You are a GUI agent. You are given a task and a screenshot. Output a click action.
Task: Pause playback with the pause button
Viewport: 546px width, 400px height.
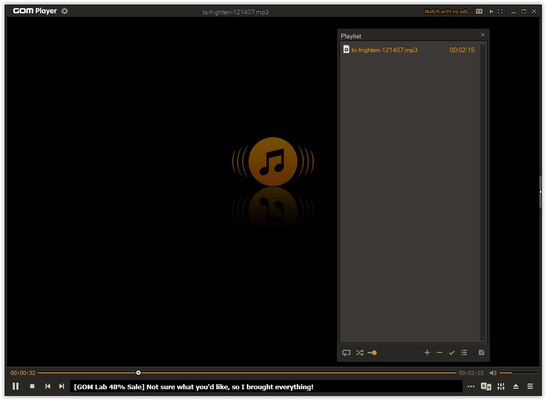[x=16, y=386]
